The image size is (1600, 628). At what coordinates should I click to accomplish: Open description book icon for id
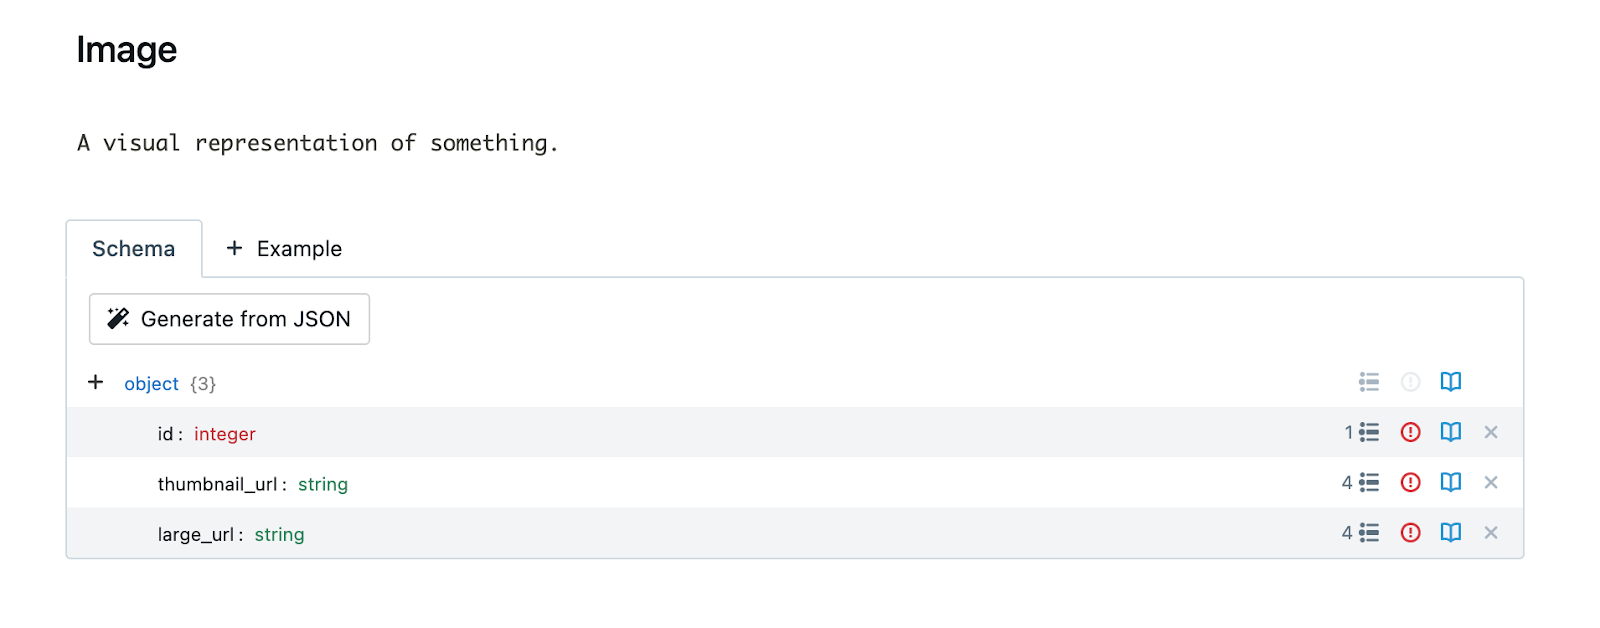click(x=1450, y=432)
